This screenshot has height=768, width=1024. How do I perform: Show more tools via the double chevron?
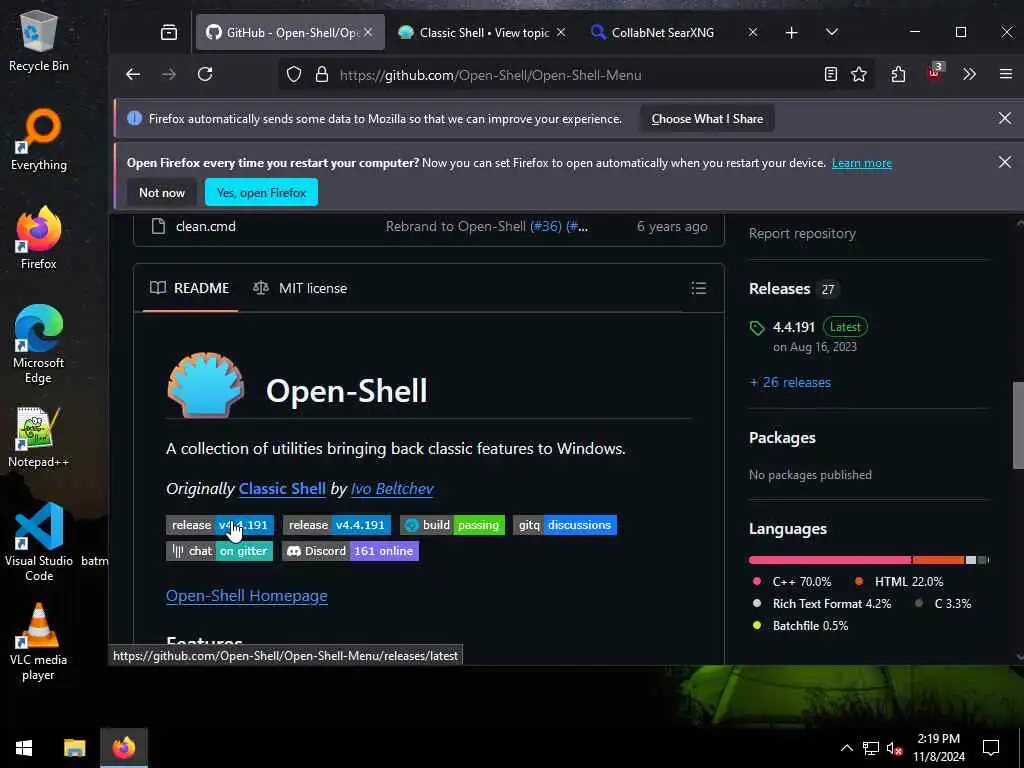point(969,74)
